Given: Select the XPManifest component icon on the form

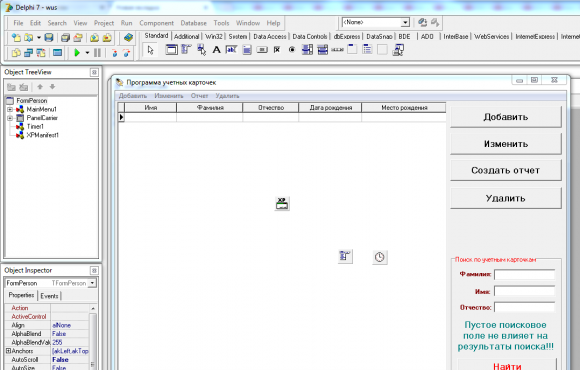Looking at the screenshot, I should 282,204.
